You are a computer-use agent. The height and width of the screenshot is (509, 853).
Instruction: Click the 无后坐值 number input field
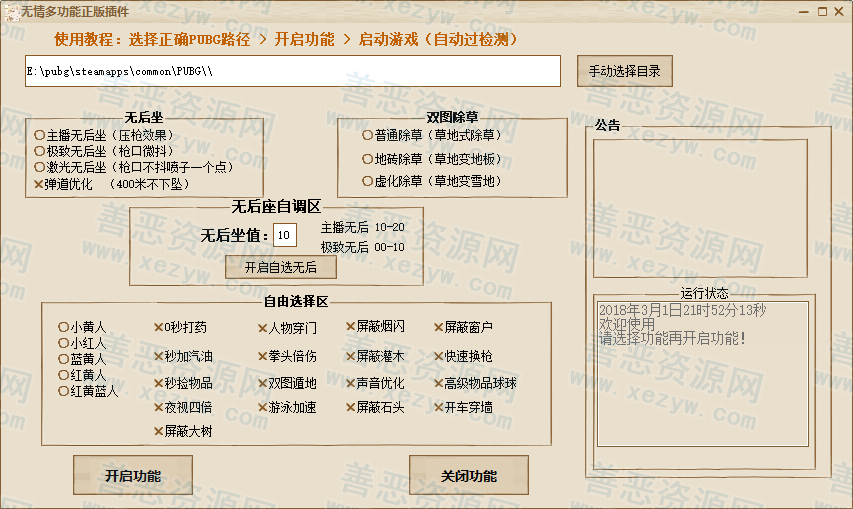click(x=285, y=235)
